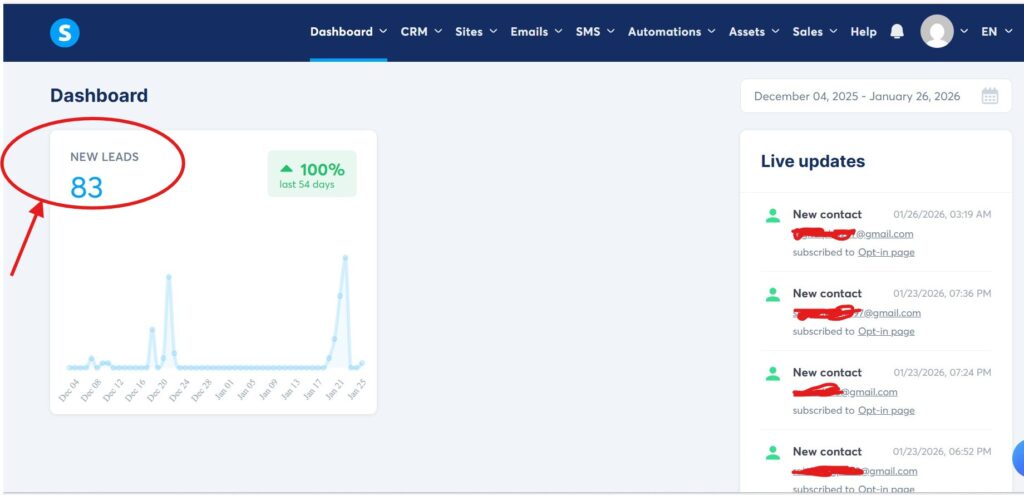Screen dimensions: 1024x495
Task: Expand the CRM dropdown menu
Action: [x=421, y=32]
